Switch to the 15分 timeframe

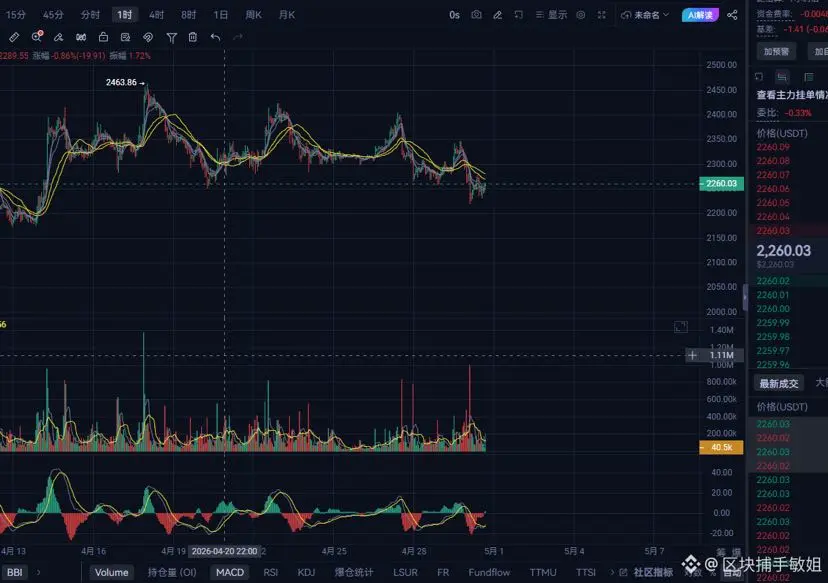pos(15,15)
